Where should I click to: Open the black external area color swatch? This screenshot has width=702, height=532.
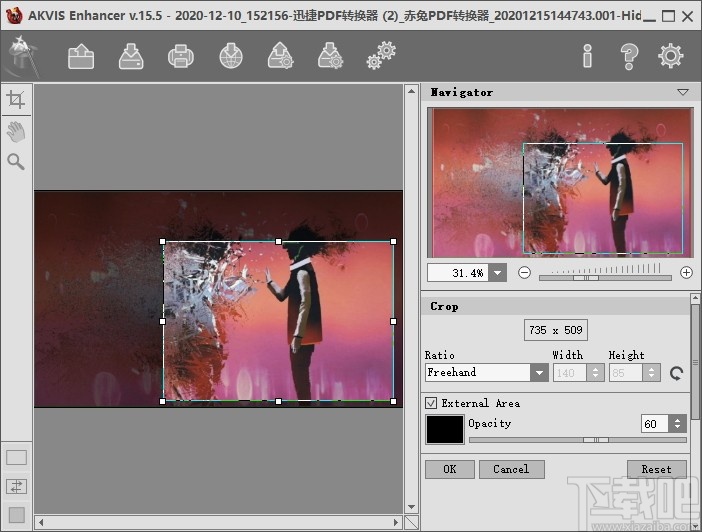[445, 429]
